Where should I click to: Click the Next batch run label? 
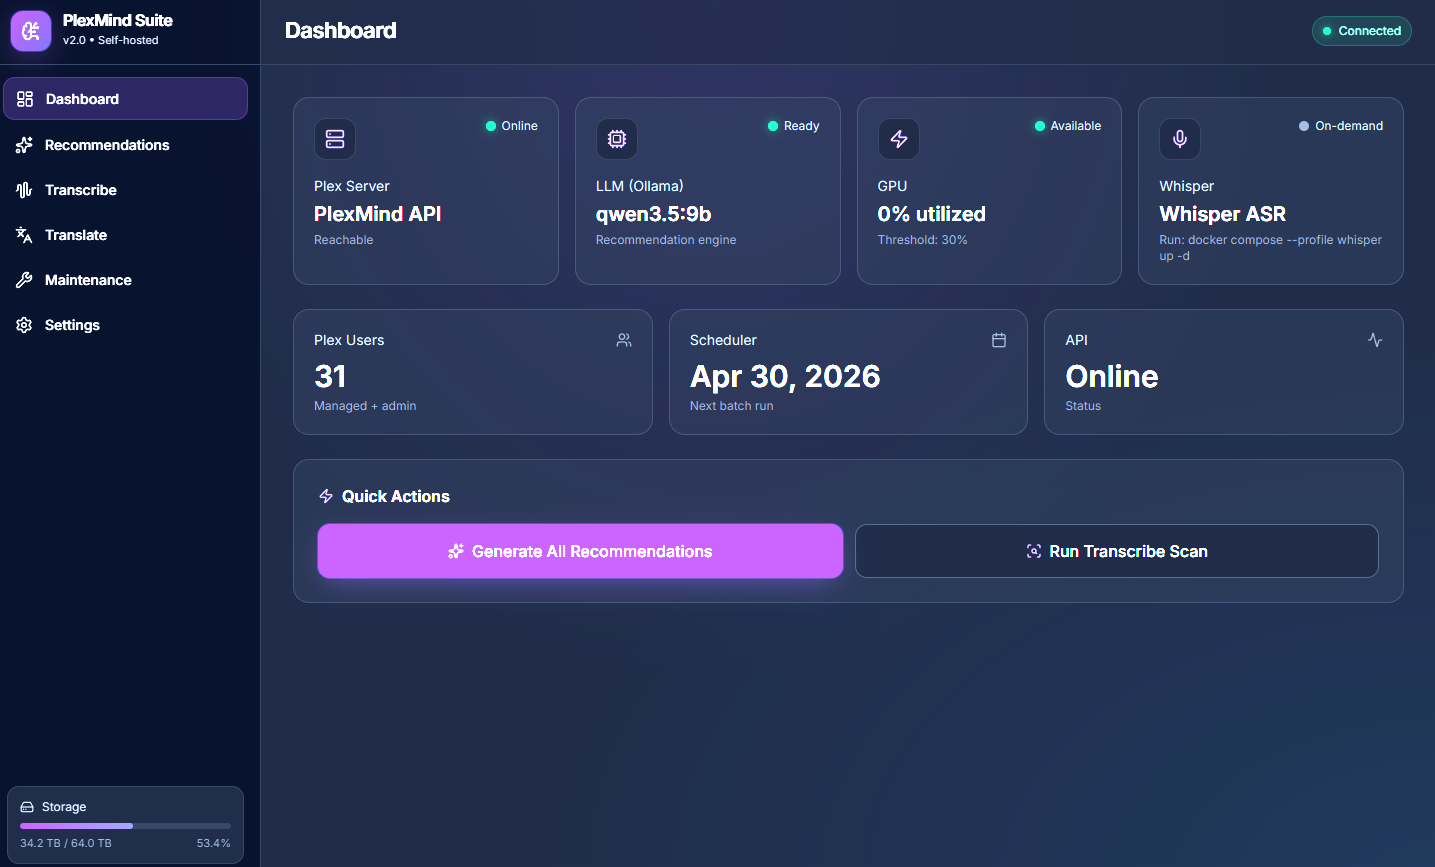tap(732, 406)
